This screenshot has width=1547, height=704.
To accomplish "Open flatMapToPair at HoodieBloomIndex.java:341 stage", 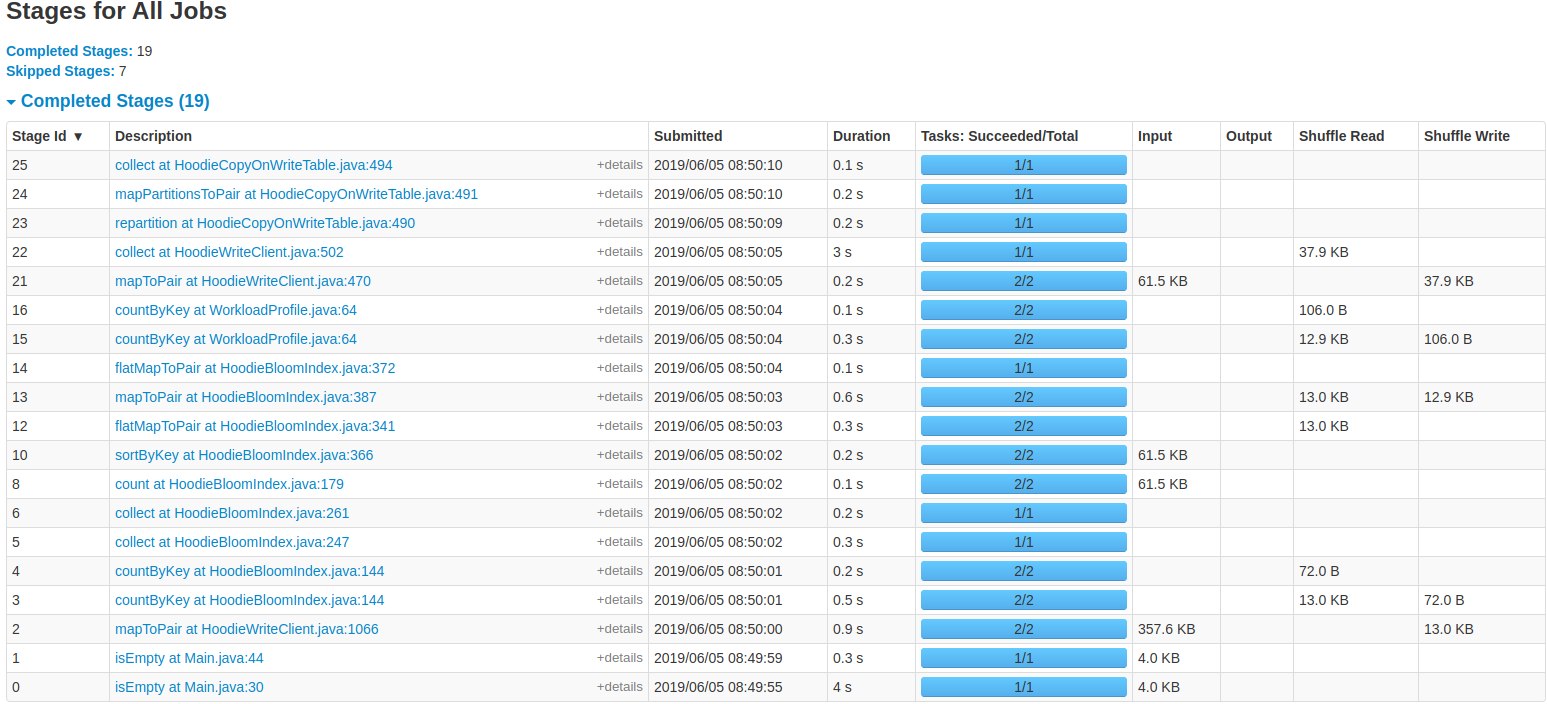I will (255, 426).
